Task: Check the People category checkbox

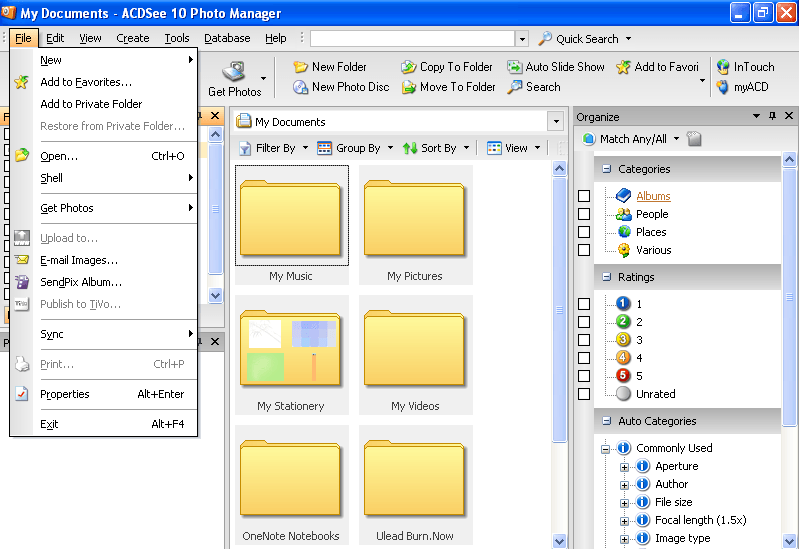Action: pos(584,214)
